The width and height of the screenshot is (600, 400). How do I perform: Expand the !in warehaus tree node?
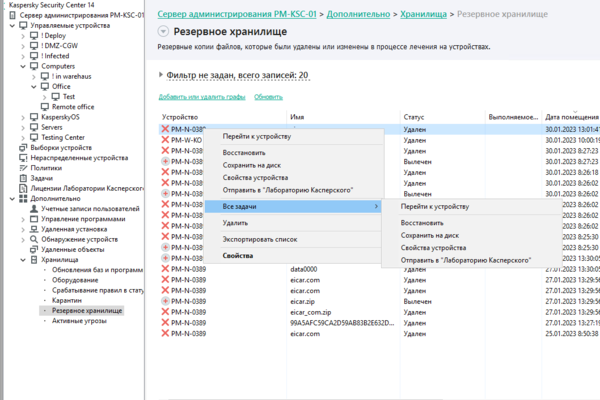click(34, 77)
